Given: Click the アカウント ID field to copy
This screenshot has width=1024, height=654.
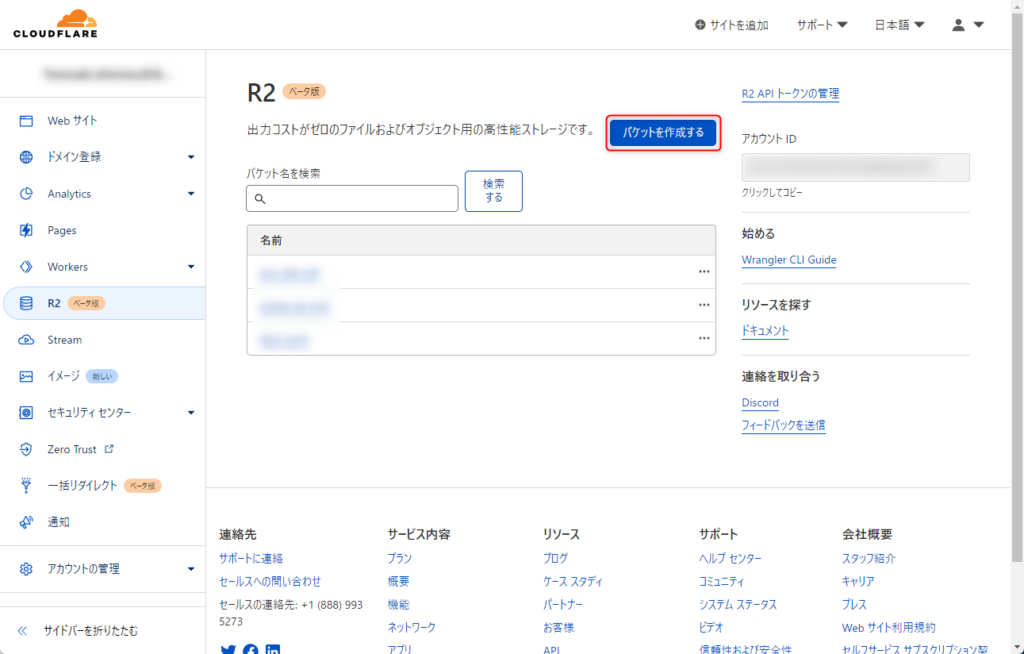Looking at the screenshot, I should (x=856, y=168).
